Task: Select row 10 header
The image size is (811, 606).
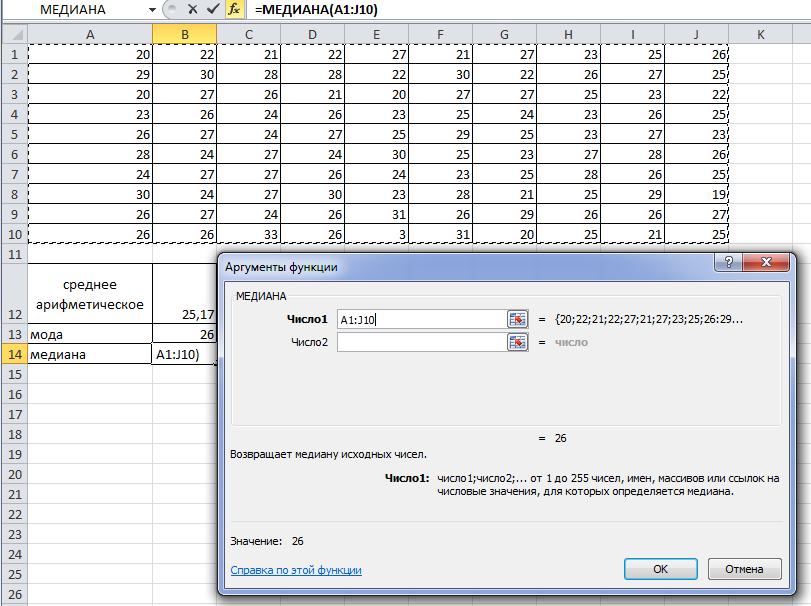Action: coord(15,234)
